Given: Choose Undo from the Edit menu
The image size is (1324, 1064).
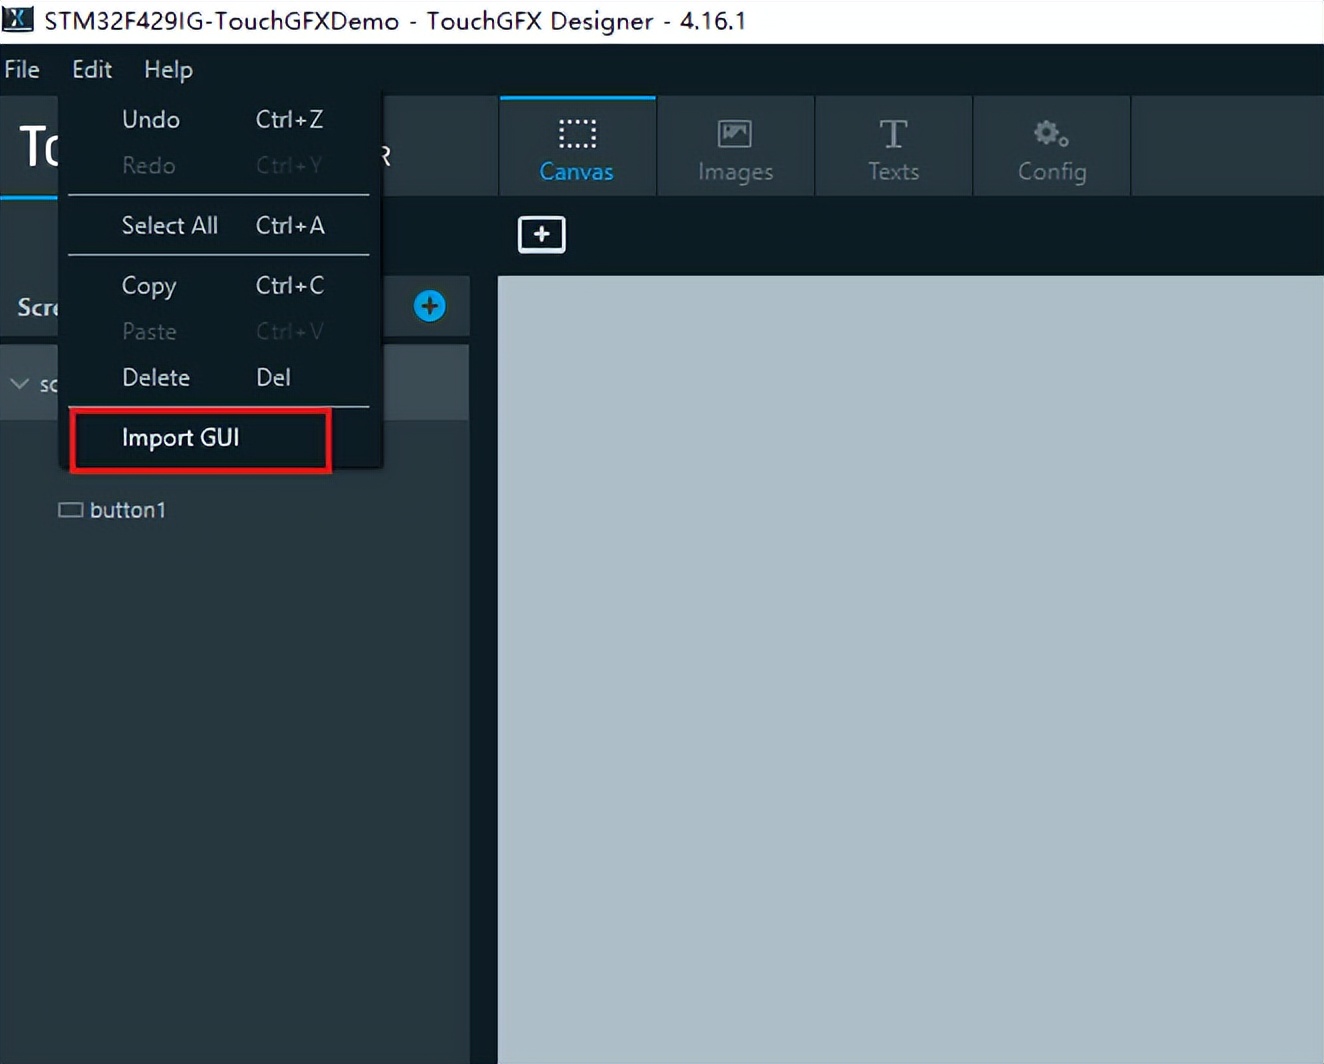Looking at the screenshot, I should pyautogui.click(x=219, y=120).
